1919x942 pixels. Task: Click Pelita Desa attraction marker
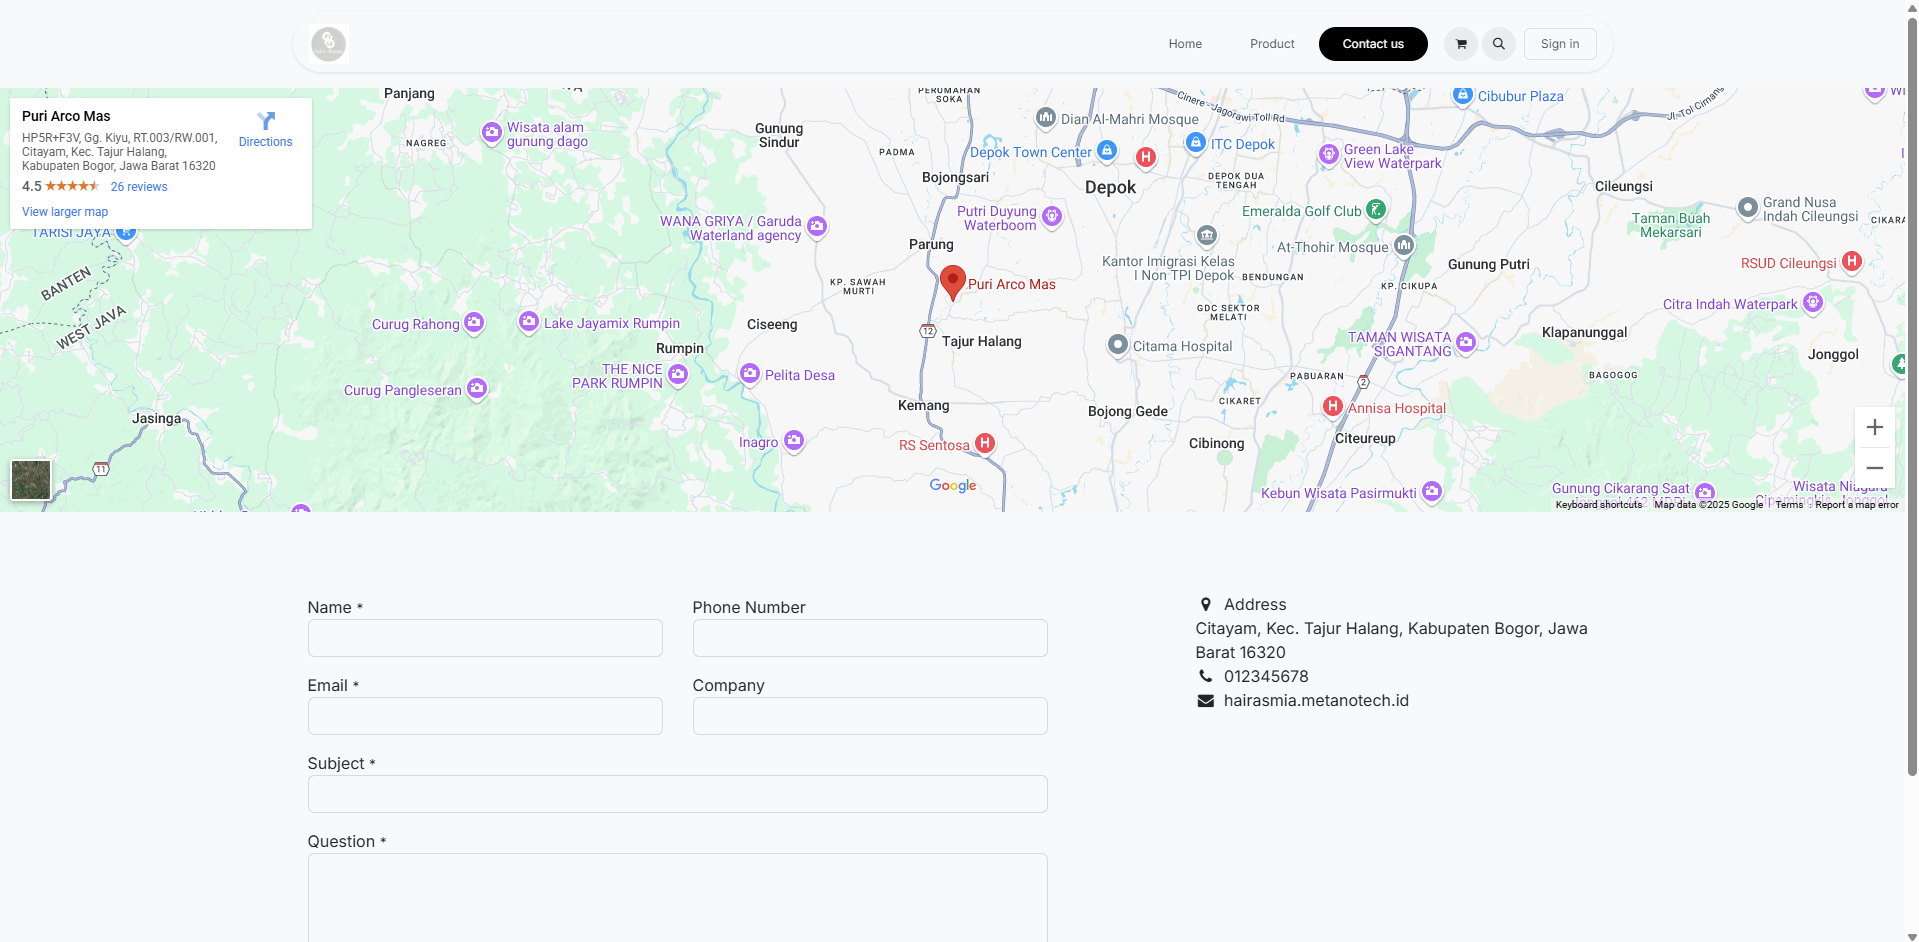tap(750, 373)
